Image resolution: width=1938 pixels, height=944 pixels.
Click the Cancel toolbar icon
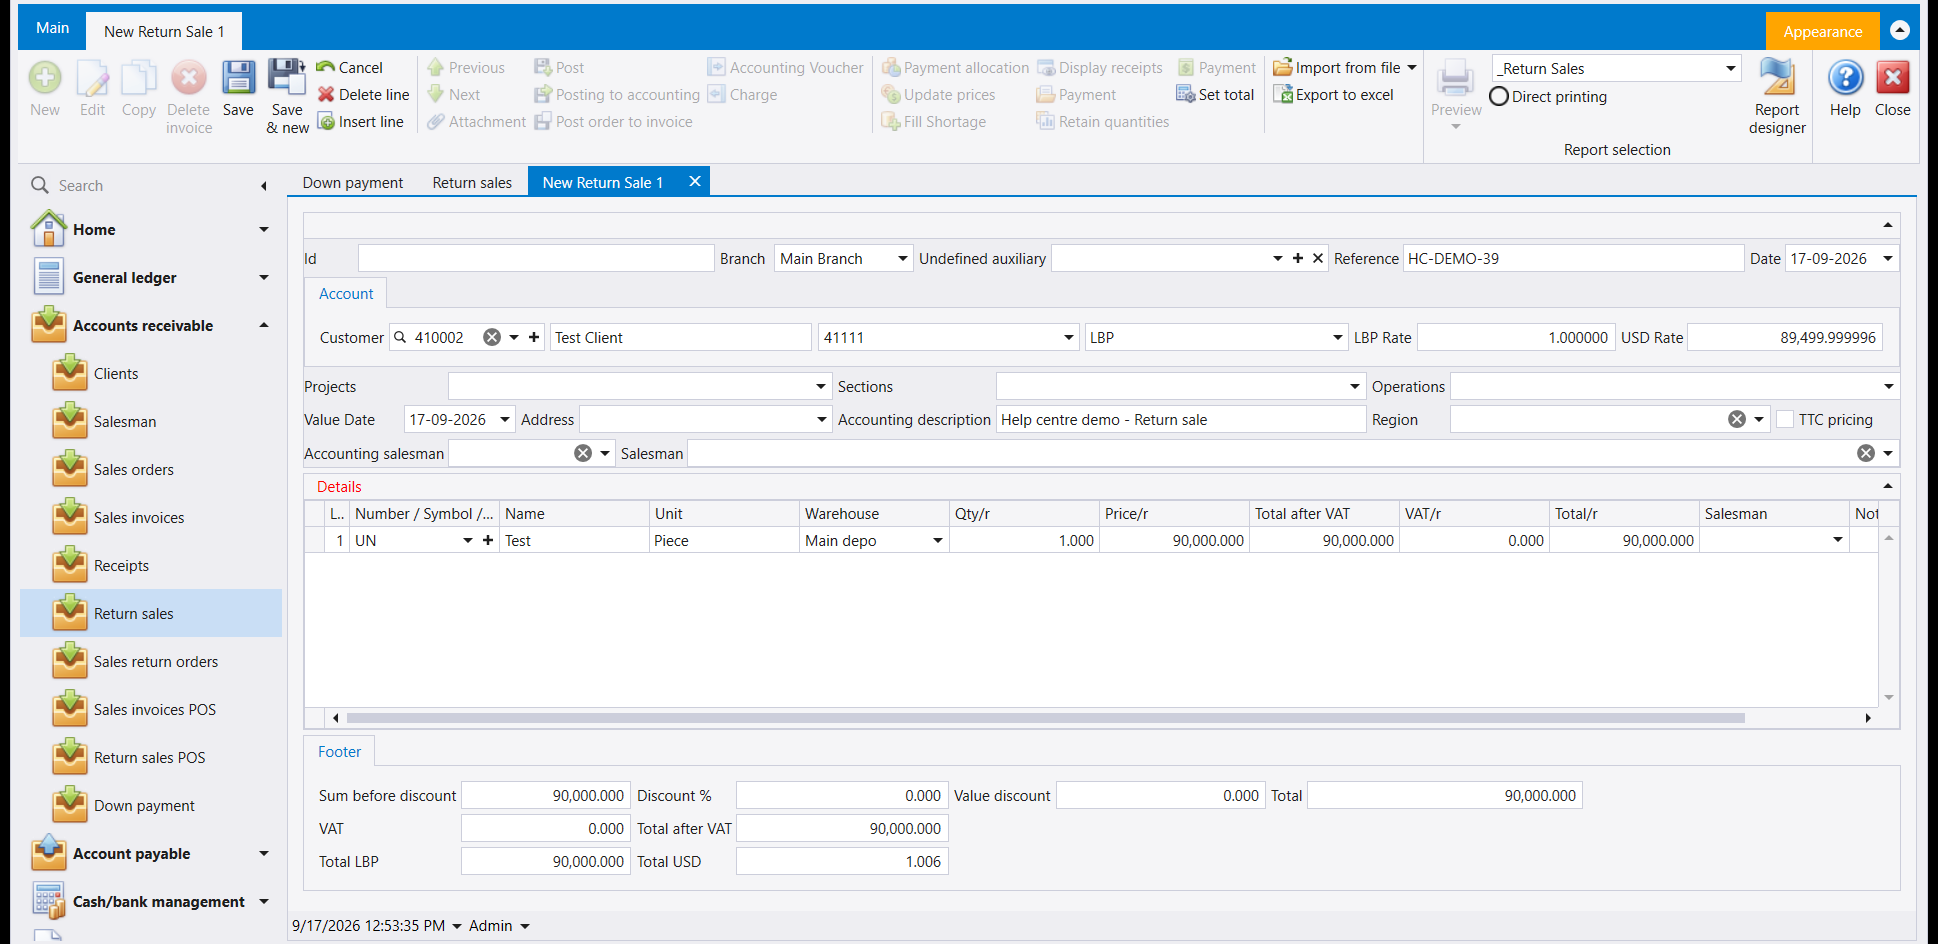[350, 68]
